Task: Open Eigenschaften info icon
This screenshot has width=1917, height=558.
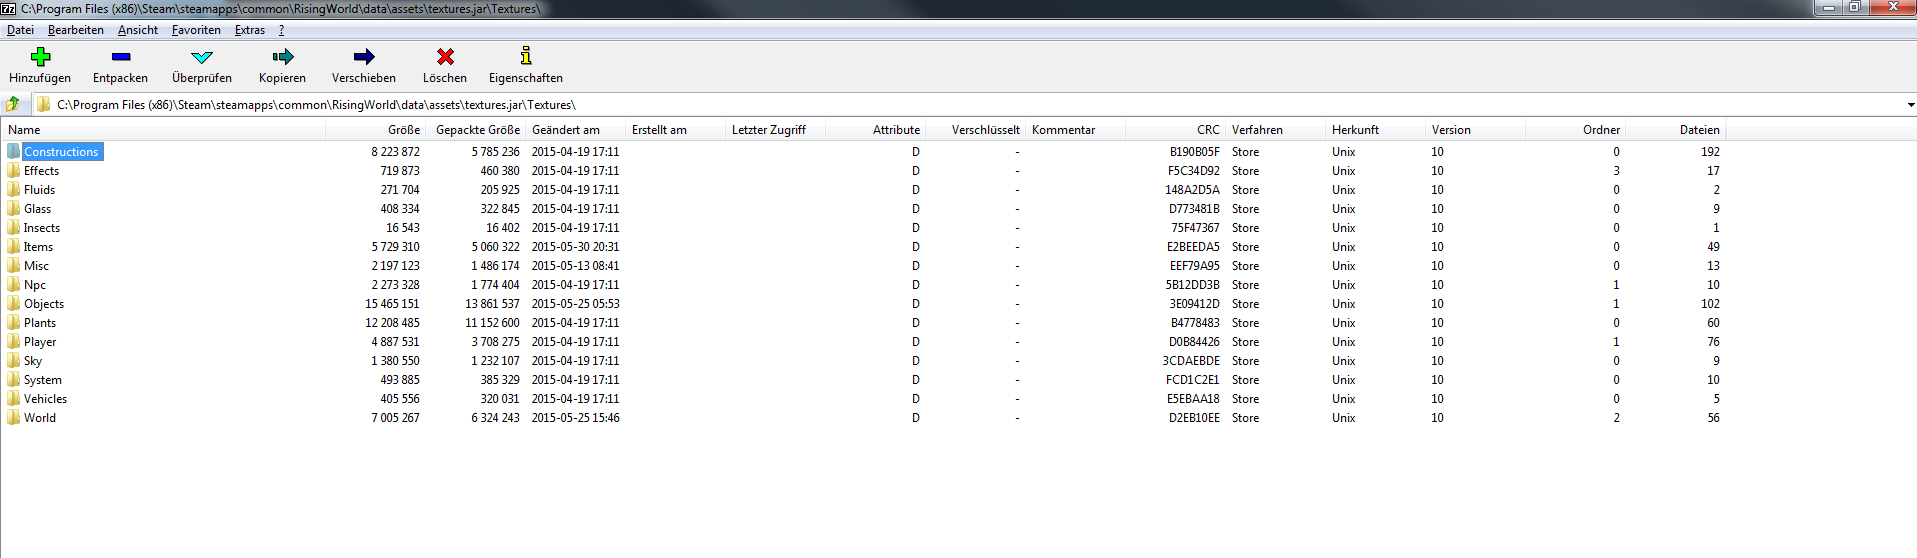Action: [x=526, y=57]
